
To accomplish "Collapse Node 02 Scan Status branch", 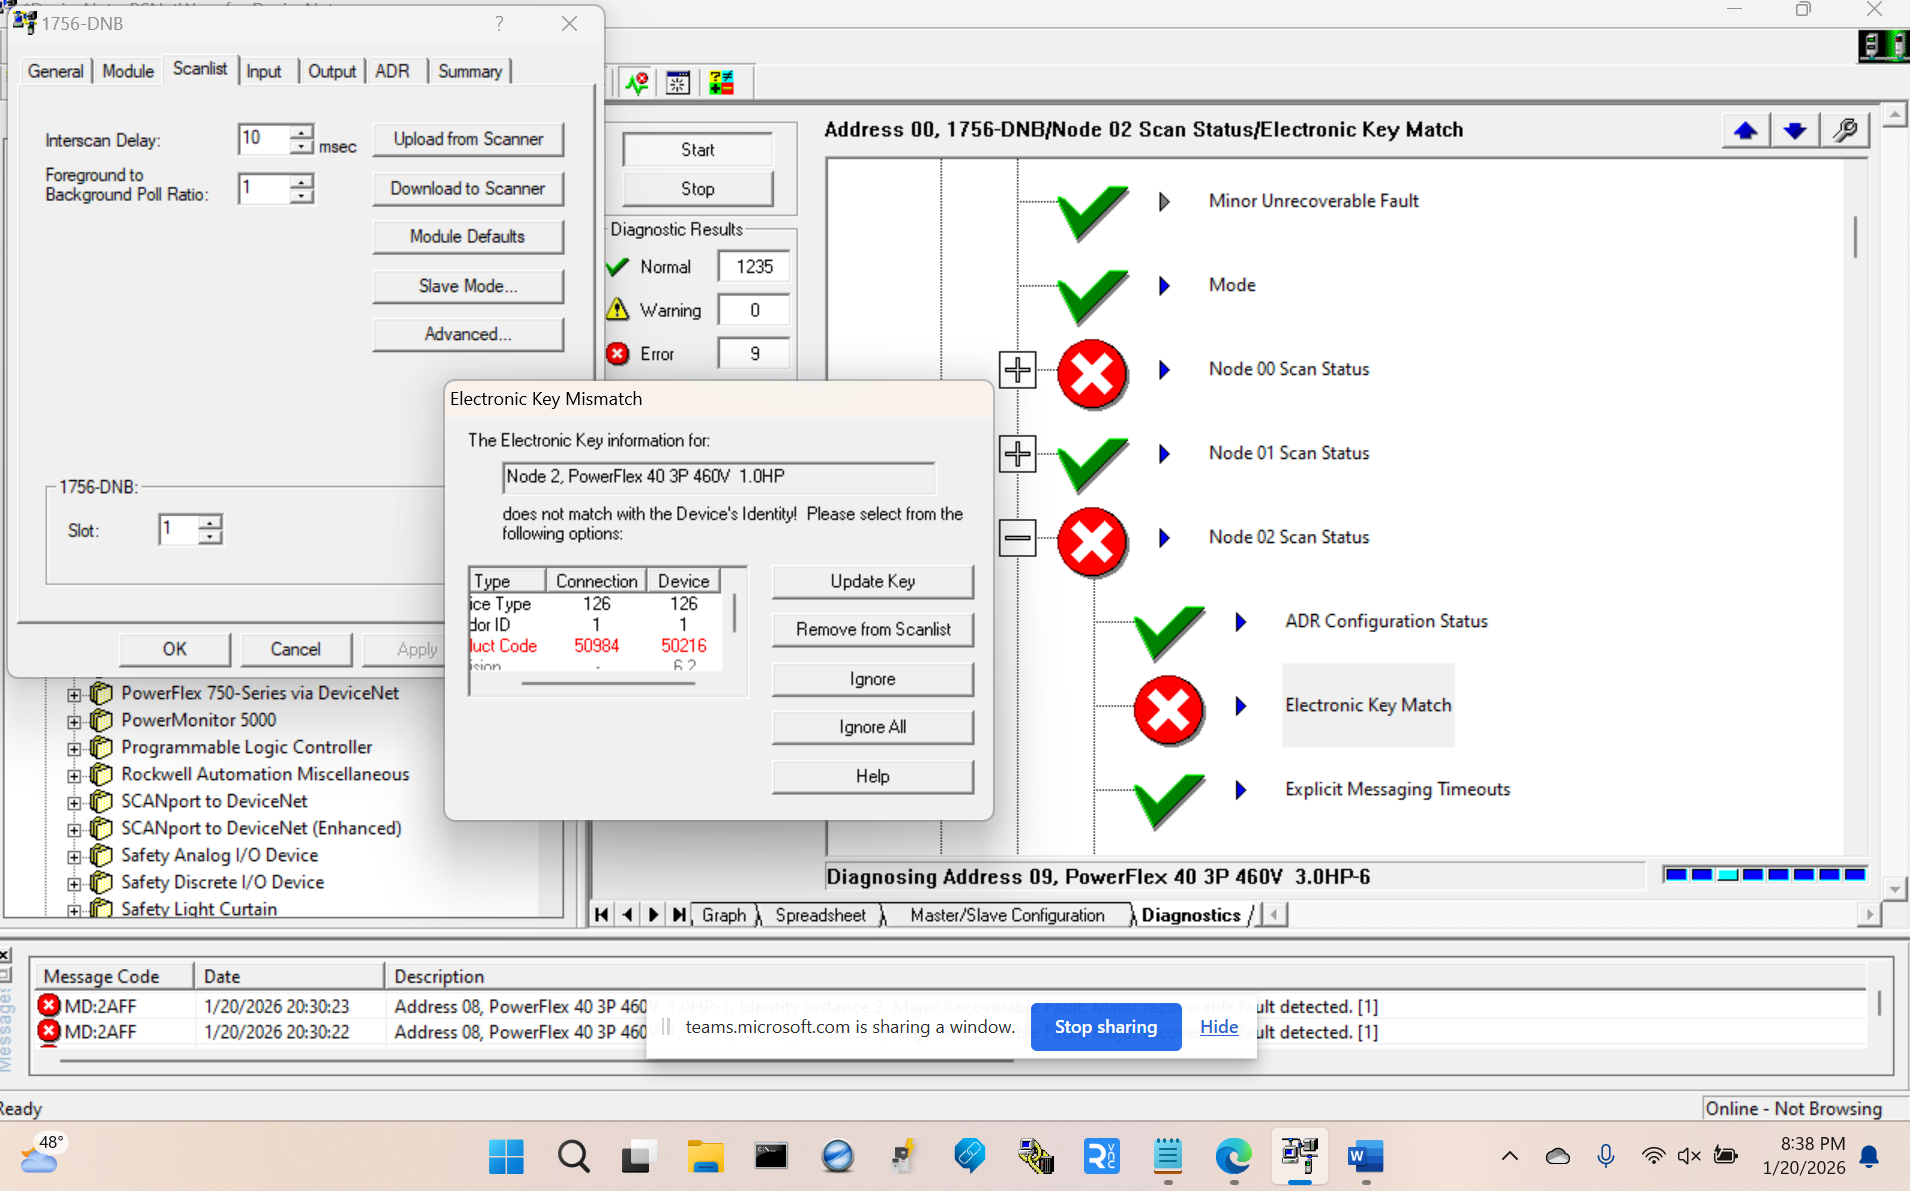I will coord(1017,538).
